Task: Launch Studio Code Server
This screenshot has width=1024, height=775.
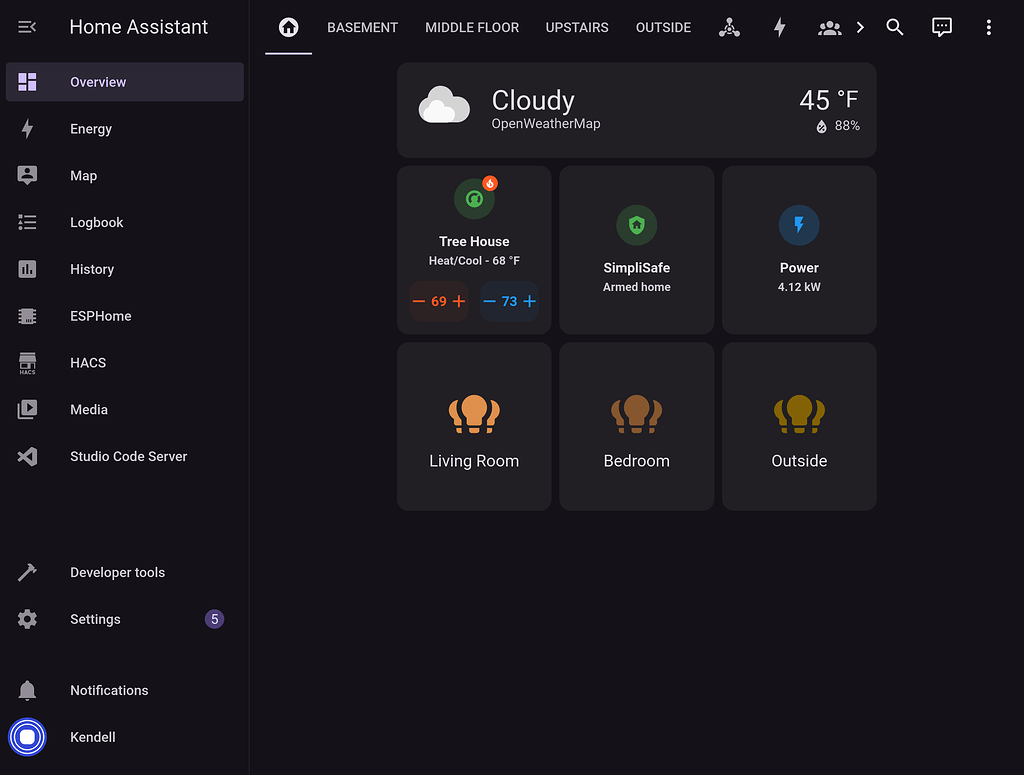Action: [128, 456]
